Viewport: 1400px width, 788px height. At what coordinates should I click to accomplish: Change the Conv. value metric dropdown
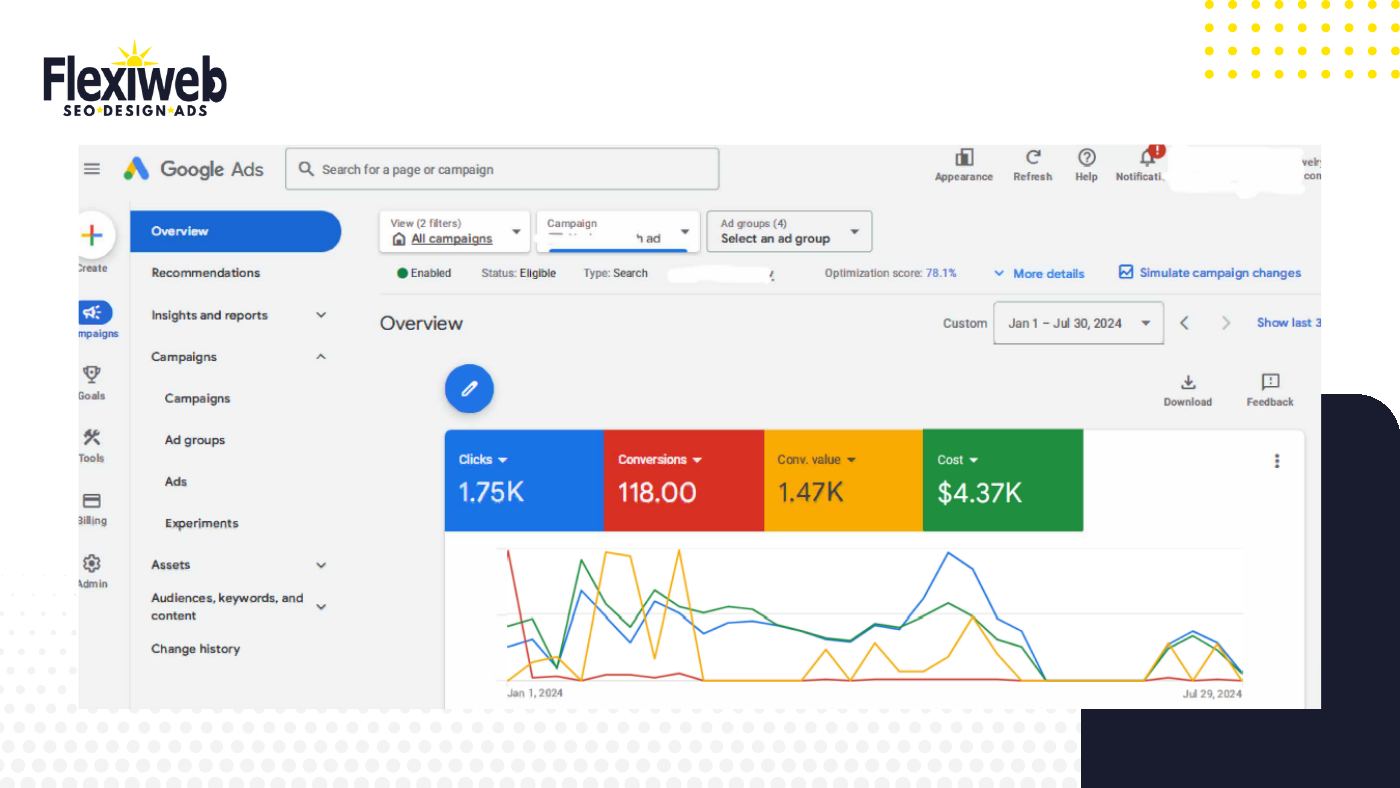coord(817,460)
